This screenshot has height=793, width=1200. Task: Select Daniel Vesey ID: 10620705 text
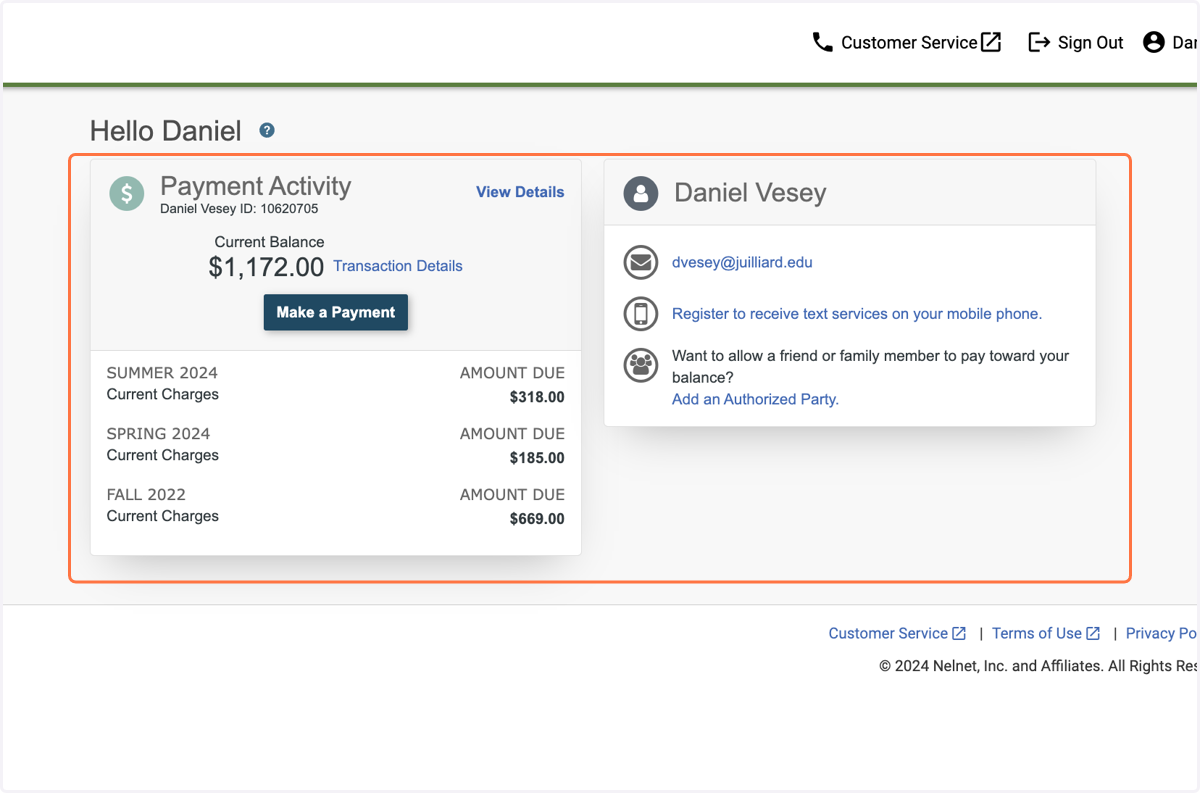tap(239, 209)
